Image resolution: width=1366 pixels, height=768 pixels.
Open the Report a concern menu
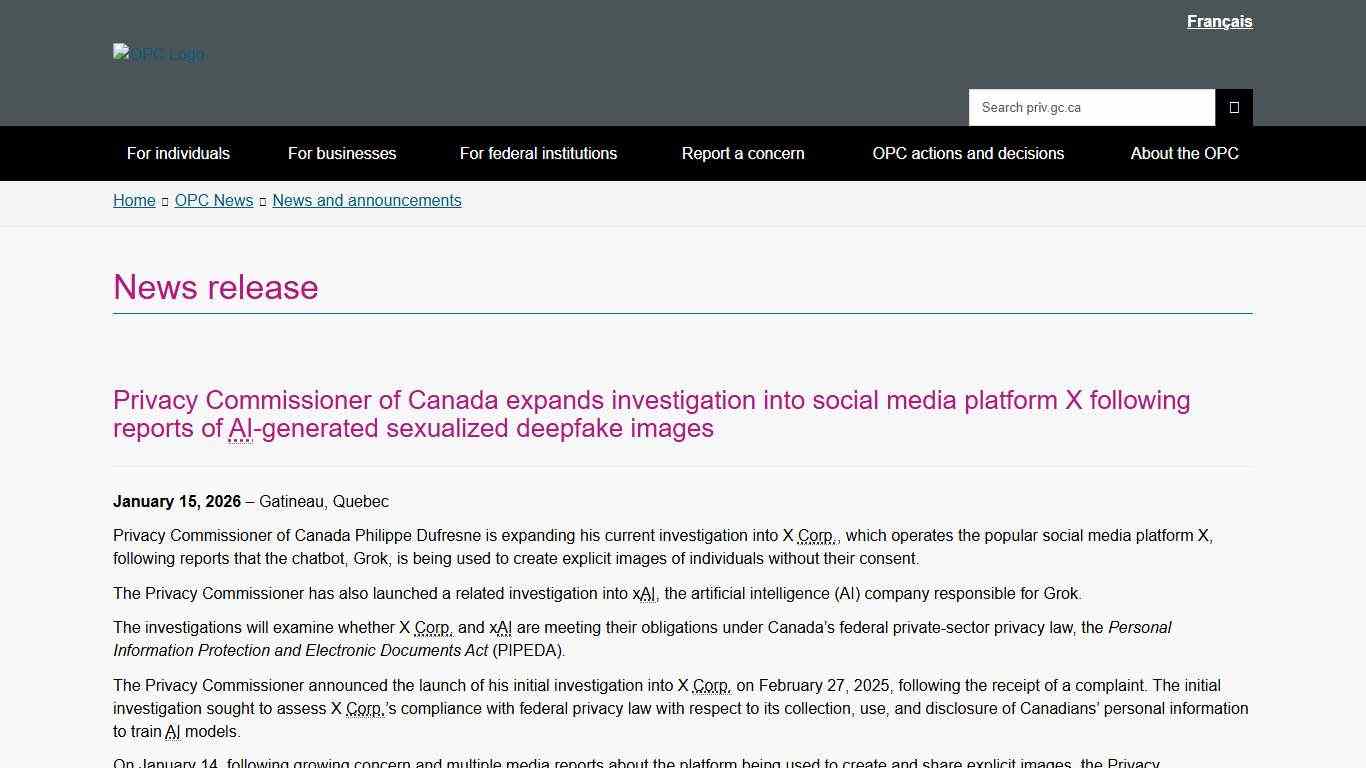(x=742, y=153)
